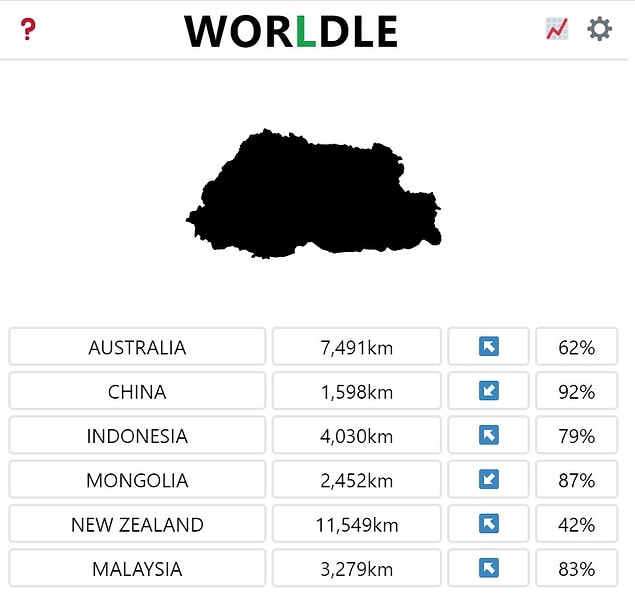Click the 42% proximity value

pyautogui.click(x=577, y=524)
